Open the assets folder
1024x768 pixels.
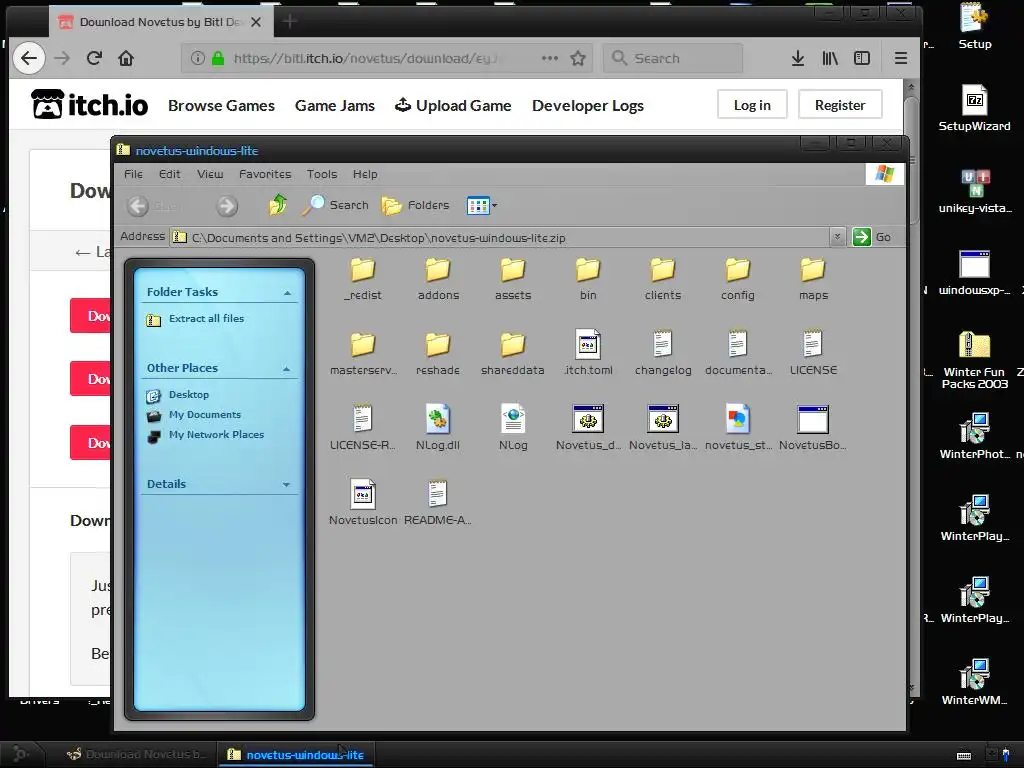click(513, 279)
